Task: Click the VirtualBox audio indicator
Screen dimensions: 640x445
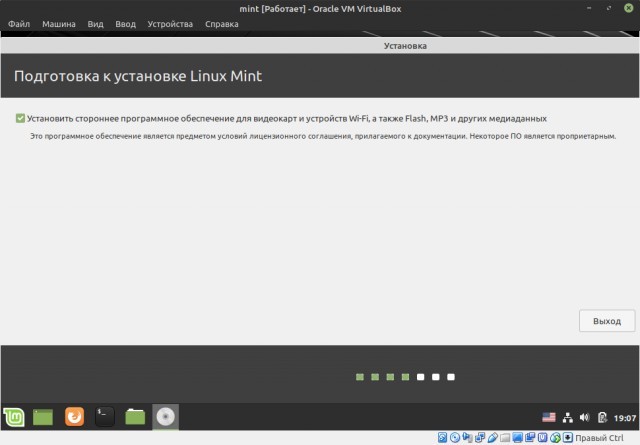Action: [467, 438]
